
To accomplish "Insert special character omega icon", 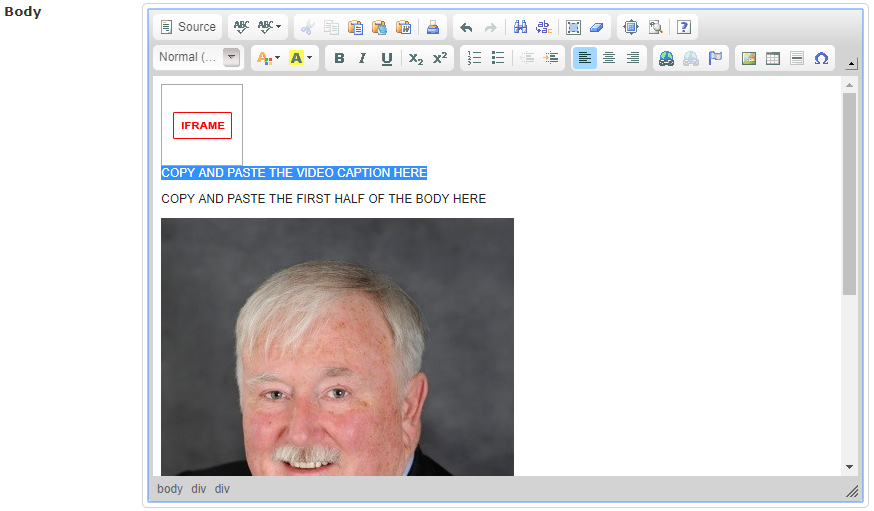I will 821,58.
